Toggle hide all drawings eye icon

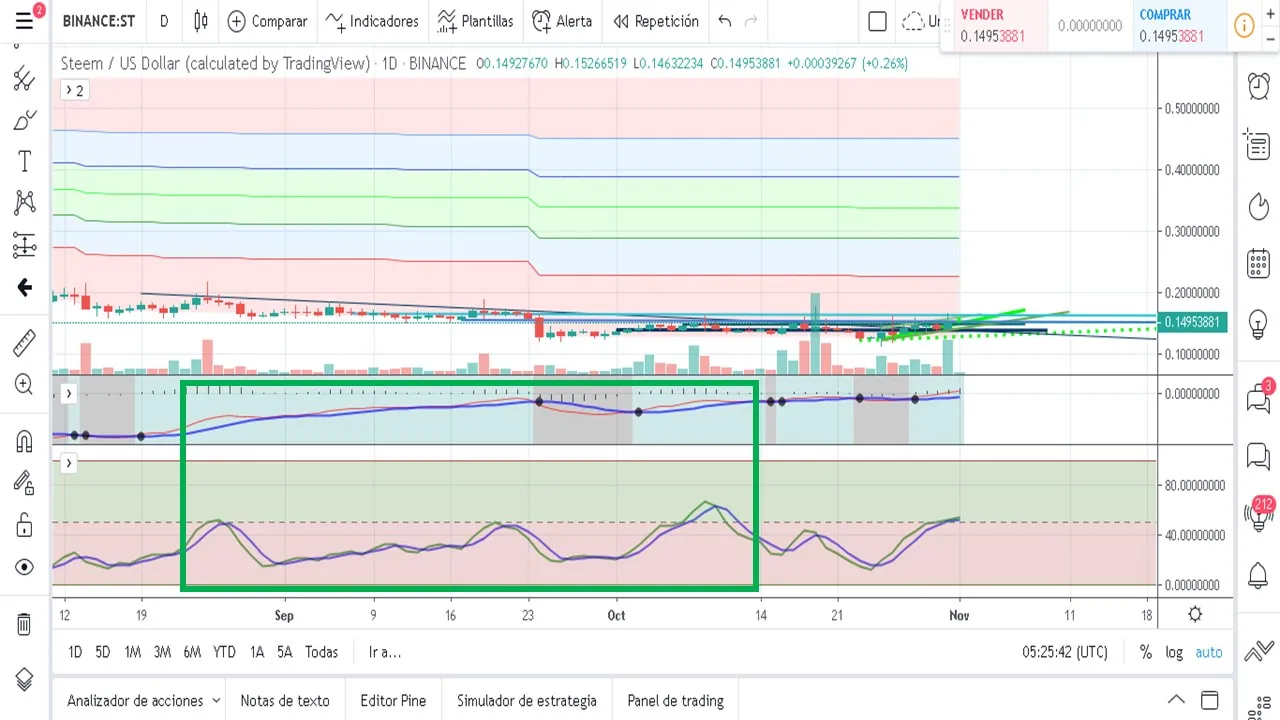[x=24, y=567]
